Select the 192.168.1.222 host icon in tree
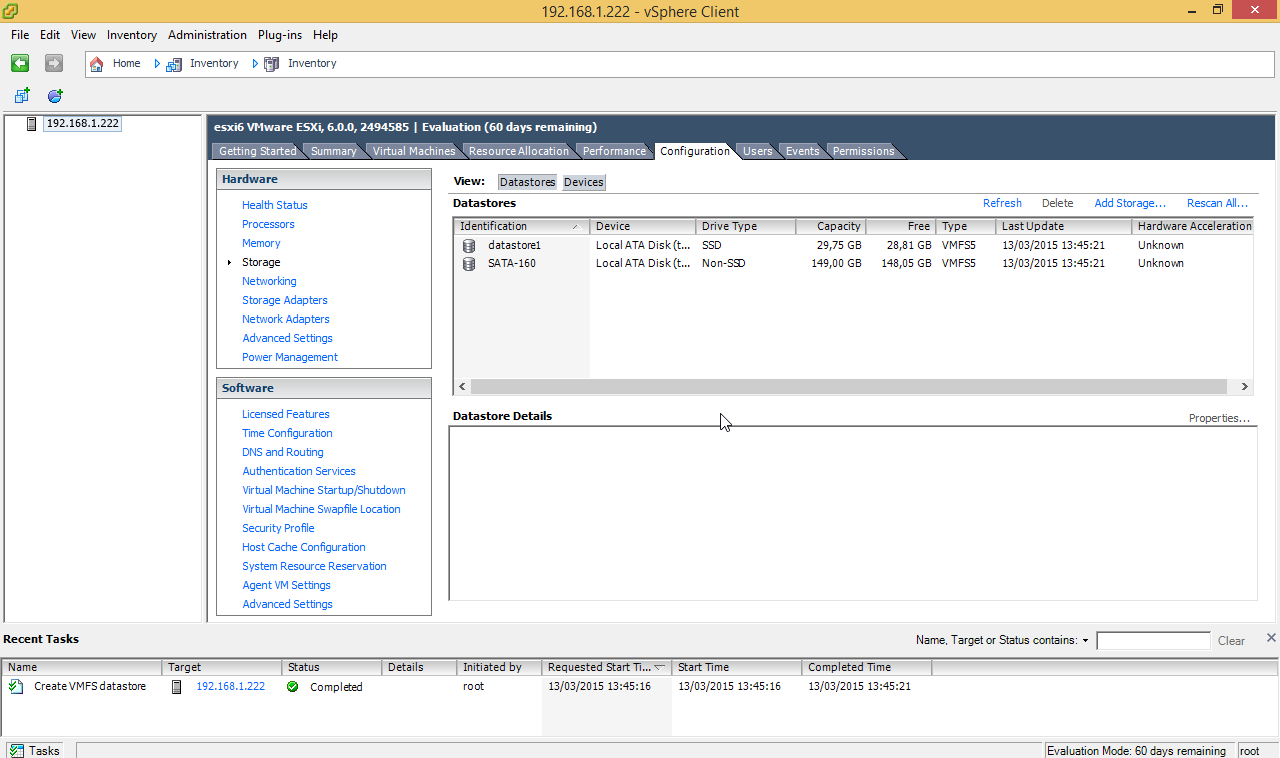1280x758 pixels. (32, 124)
